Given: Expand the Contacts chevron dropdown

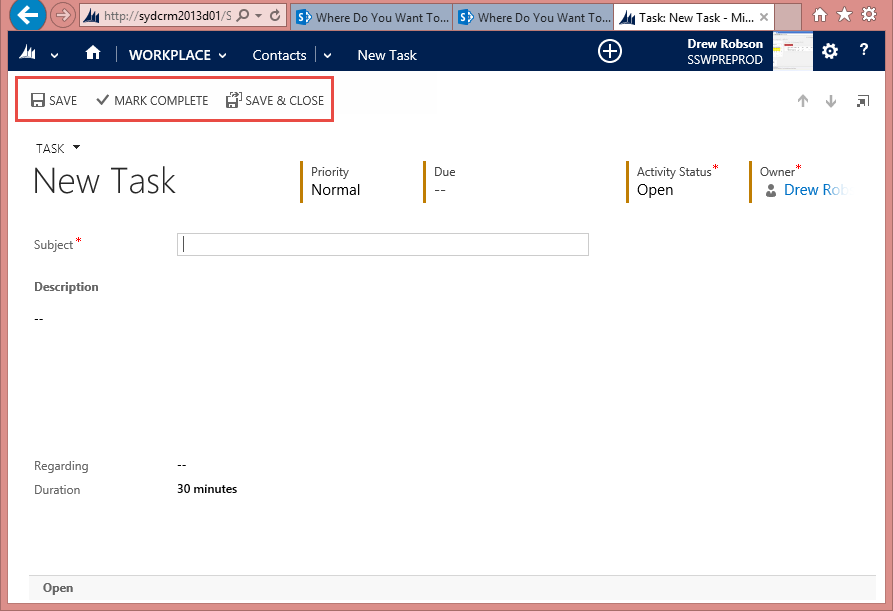Looking at the screenshot, I should point(327,55).
